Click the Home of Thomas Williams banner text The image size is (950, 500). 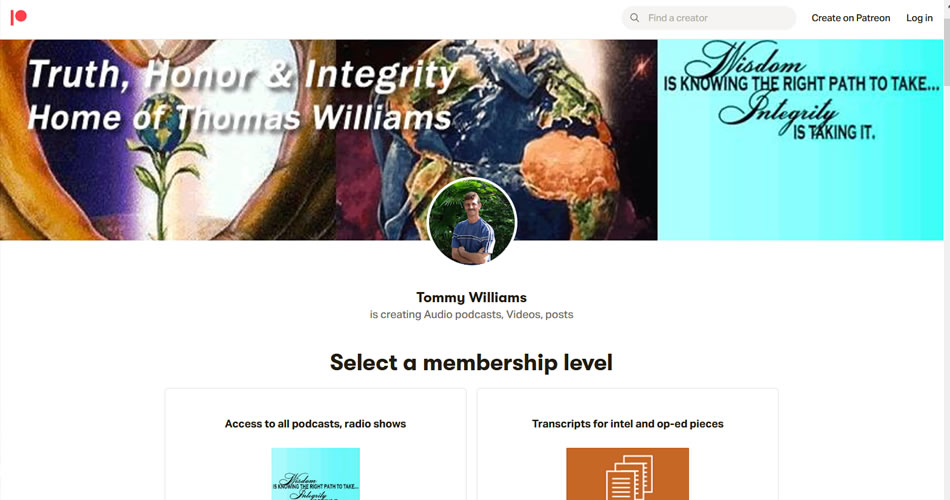[x=239, y=117]
